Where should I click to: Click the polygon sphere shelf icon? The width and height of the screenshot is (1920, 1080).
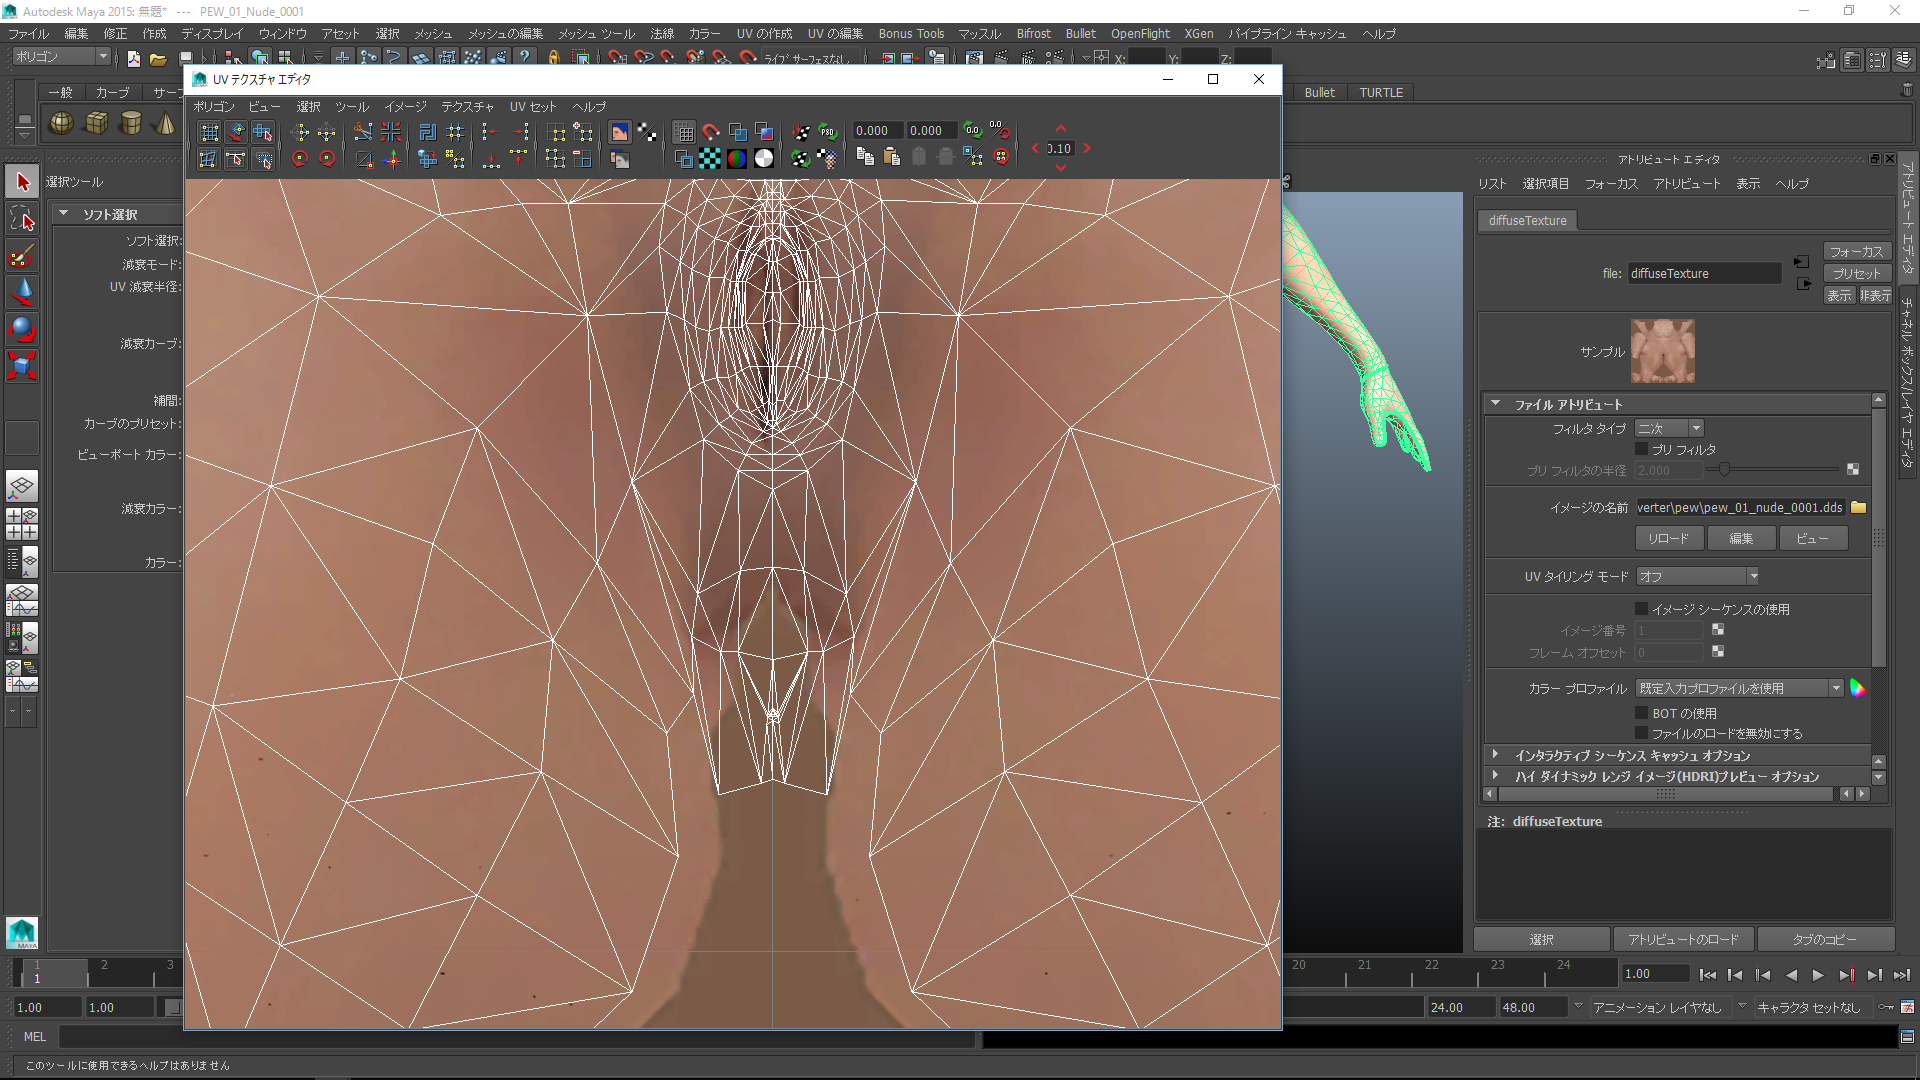[62, 123]
